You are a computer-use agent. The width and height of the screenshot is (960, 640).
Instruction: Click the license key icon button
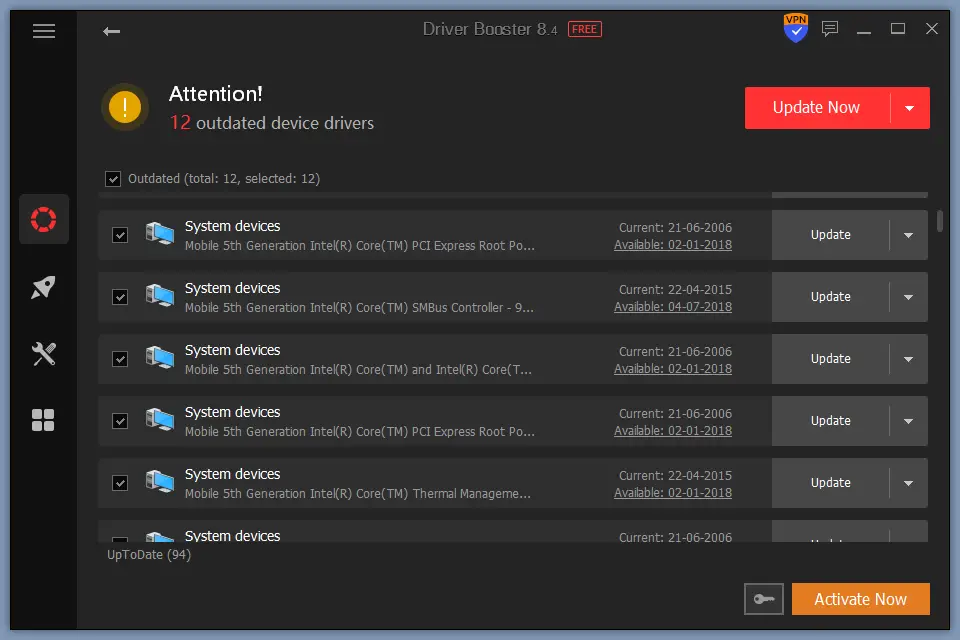tap(763, 598)
